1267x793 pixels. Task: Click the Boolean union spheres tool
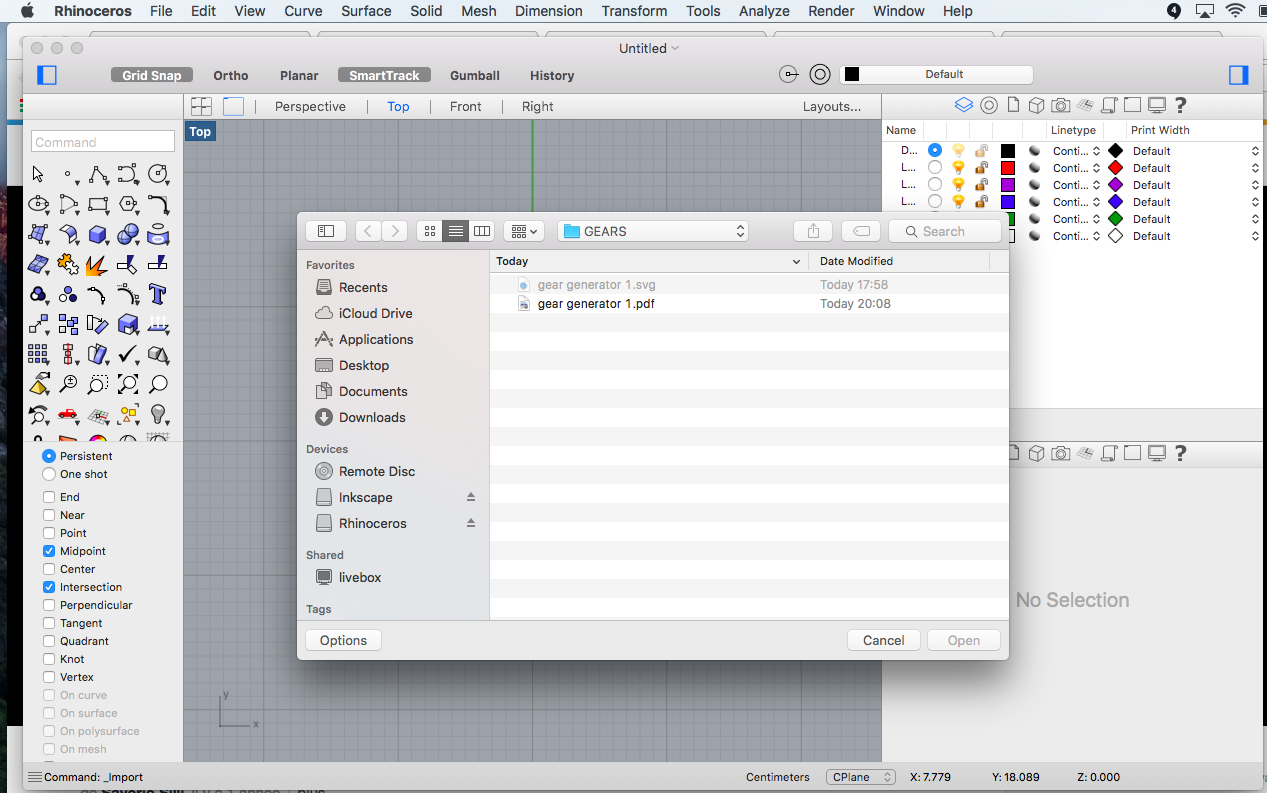[128, 235]
